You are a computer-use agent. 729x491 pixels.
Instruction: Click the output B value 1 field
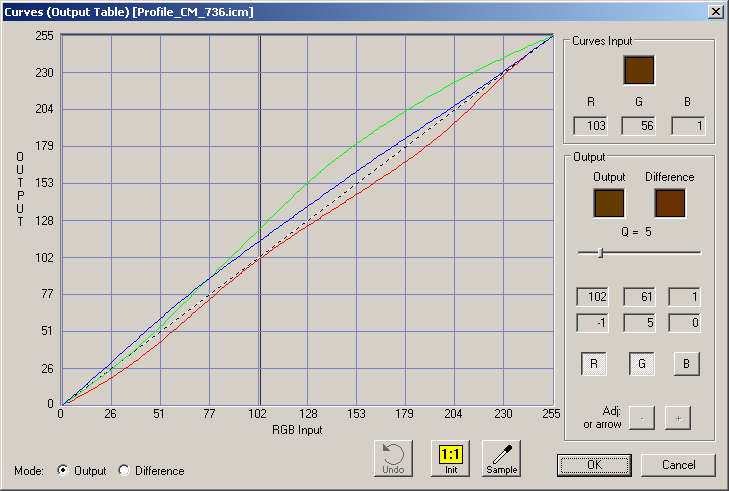coord(684,297)
